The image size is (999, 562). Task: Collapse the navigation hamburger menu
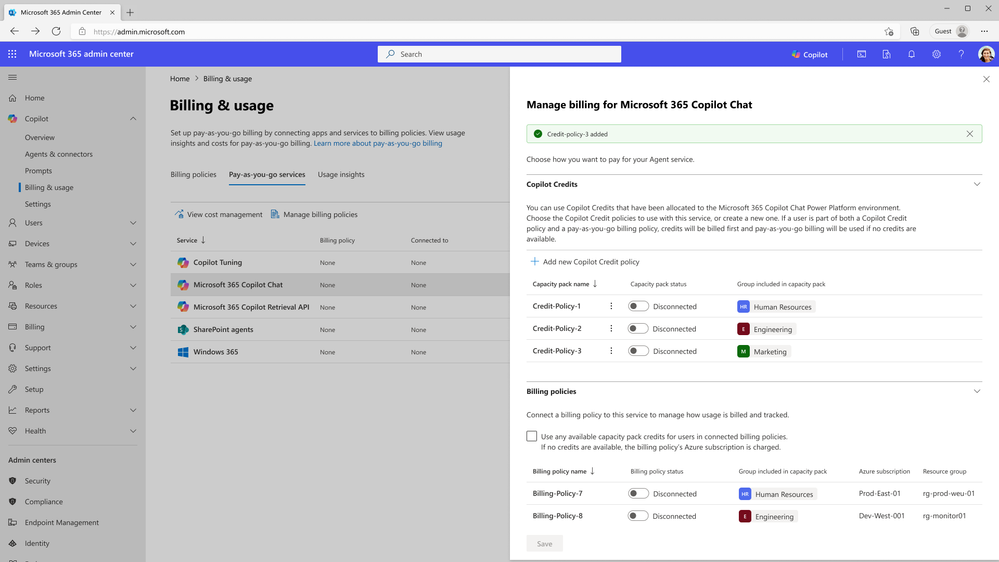click(x=12, y=77)
